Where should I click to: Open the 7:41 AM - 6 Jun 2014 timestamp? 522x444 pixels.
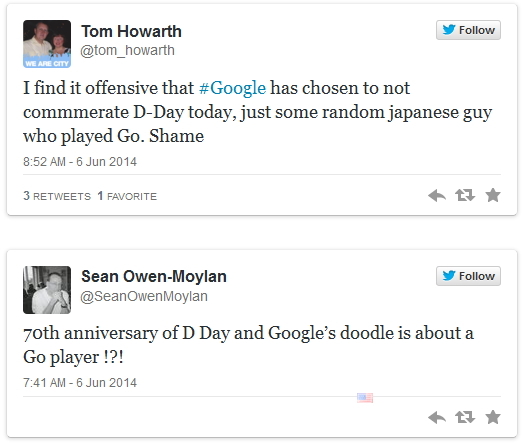pyautogui.click(x=80, y=383)
